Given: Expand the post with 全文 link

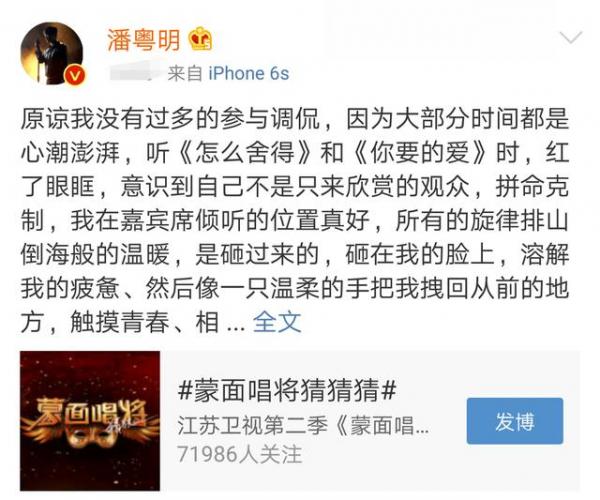Looking at the screenshot, I should (x=277, y=322).
